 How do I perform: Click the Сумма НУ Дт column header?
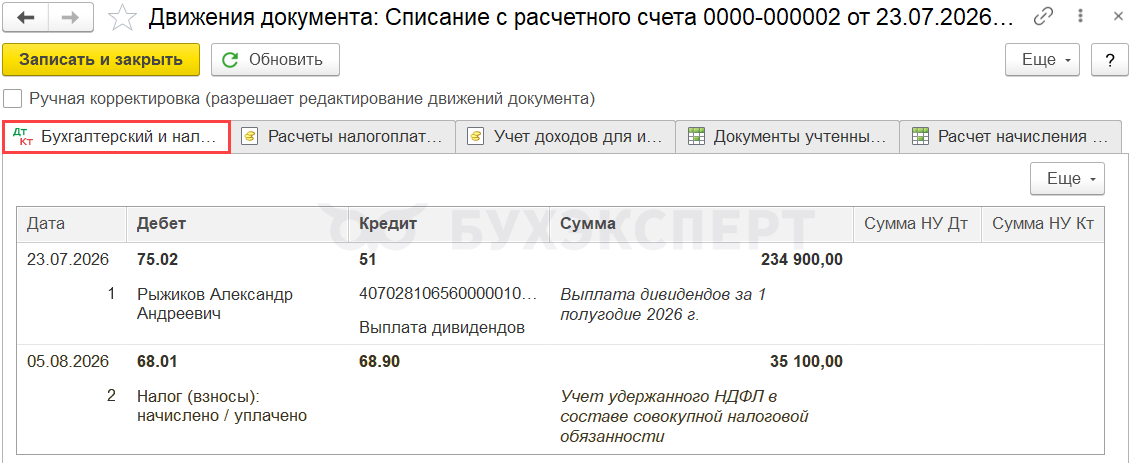click(x=918, y=224)
